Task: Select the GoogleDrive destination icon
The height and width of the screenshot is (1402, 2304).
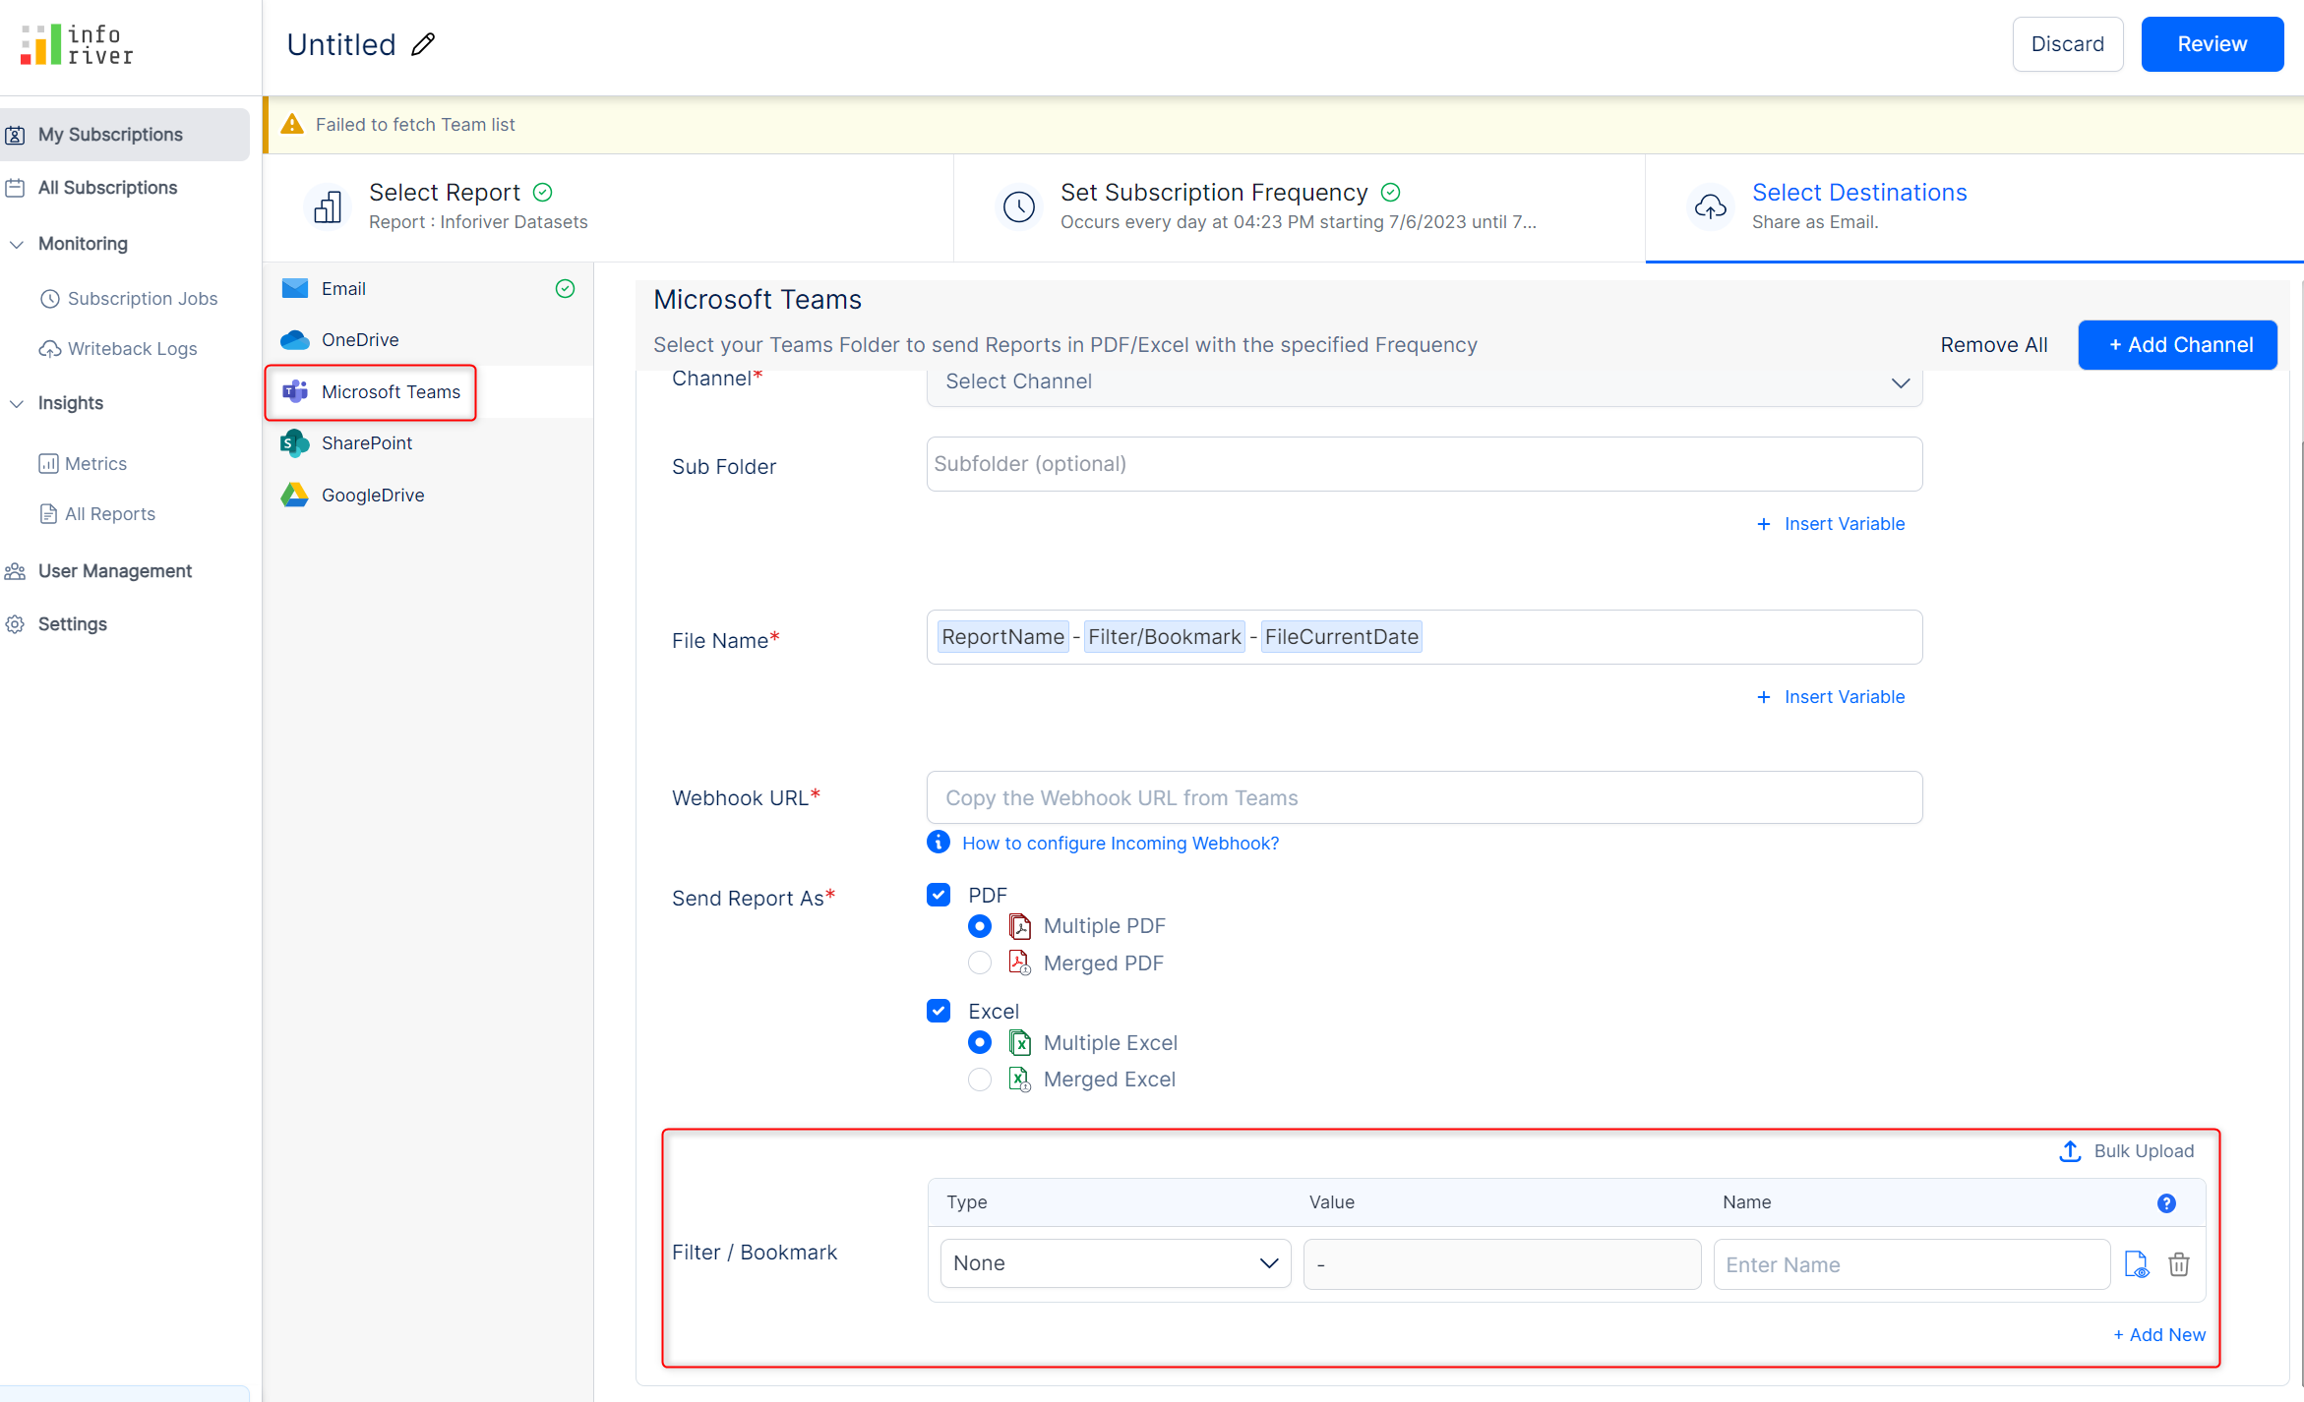Action: [x=295, y=495]
